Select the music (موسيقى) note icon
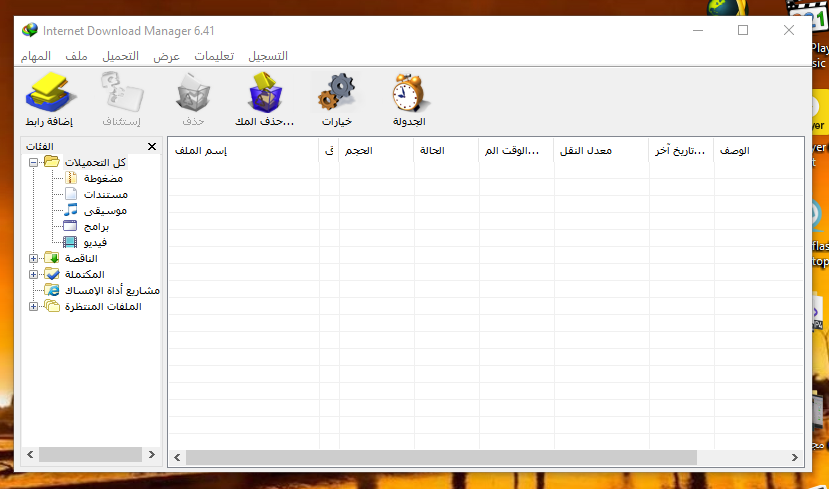829x489 pixels. [71, 210]
